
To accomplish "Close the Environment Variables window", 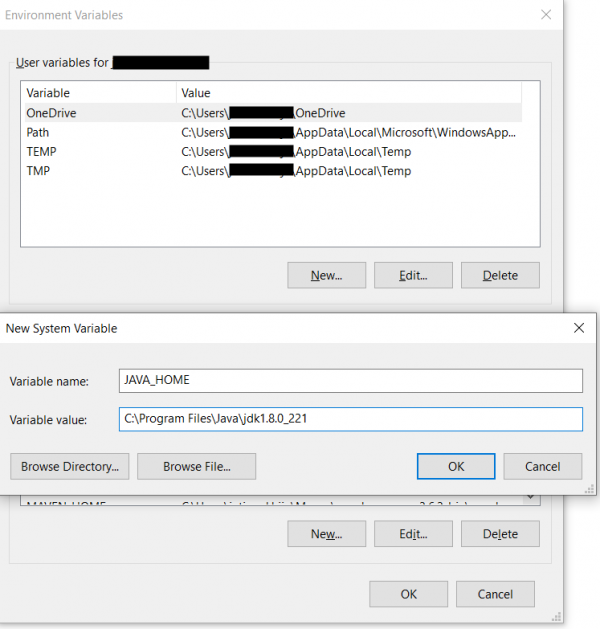I will (x=546, y=15).
